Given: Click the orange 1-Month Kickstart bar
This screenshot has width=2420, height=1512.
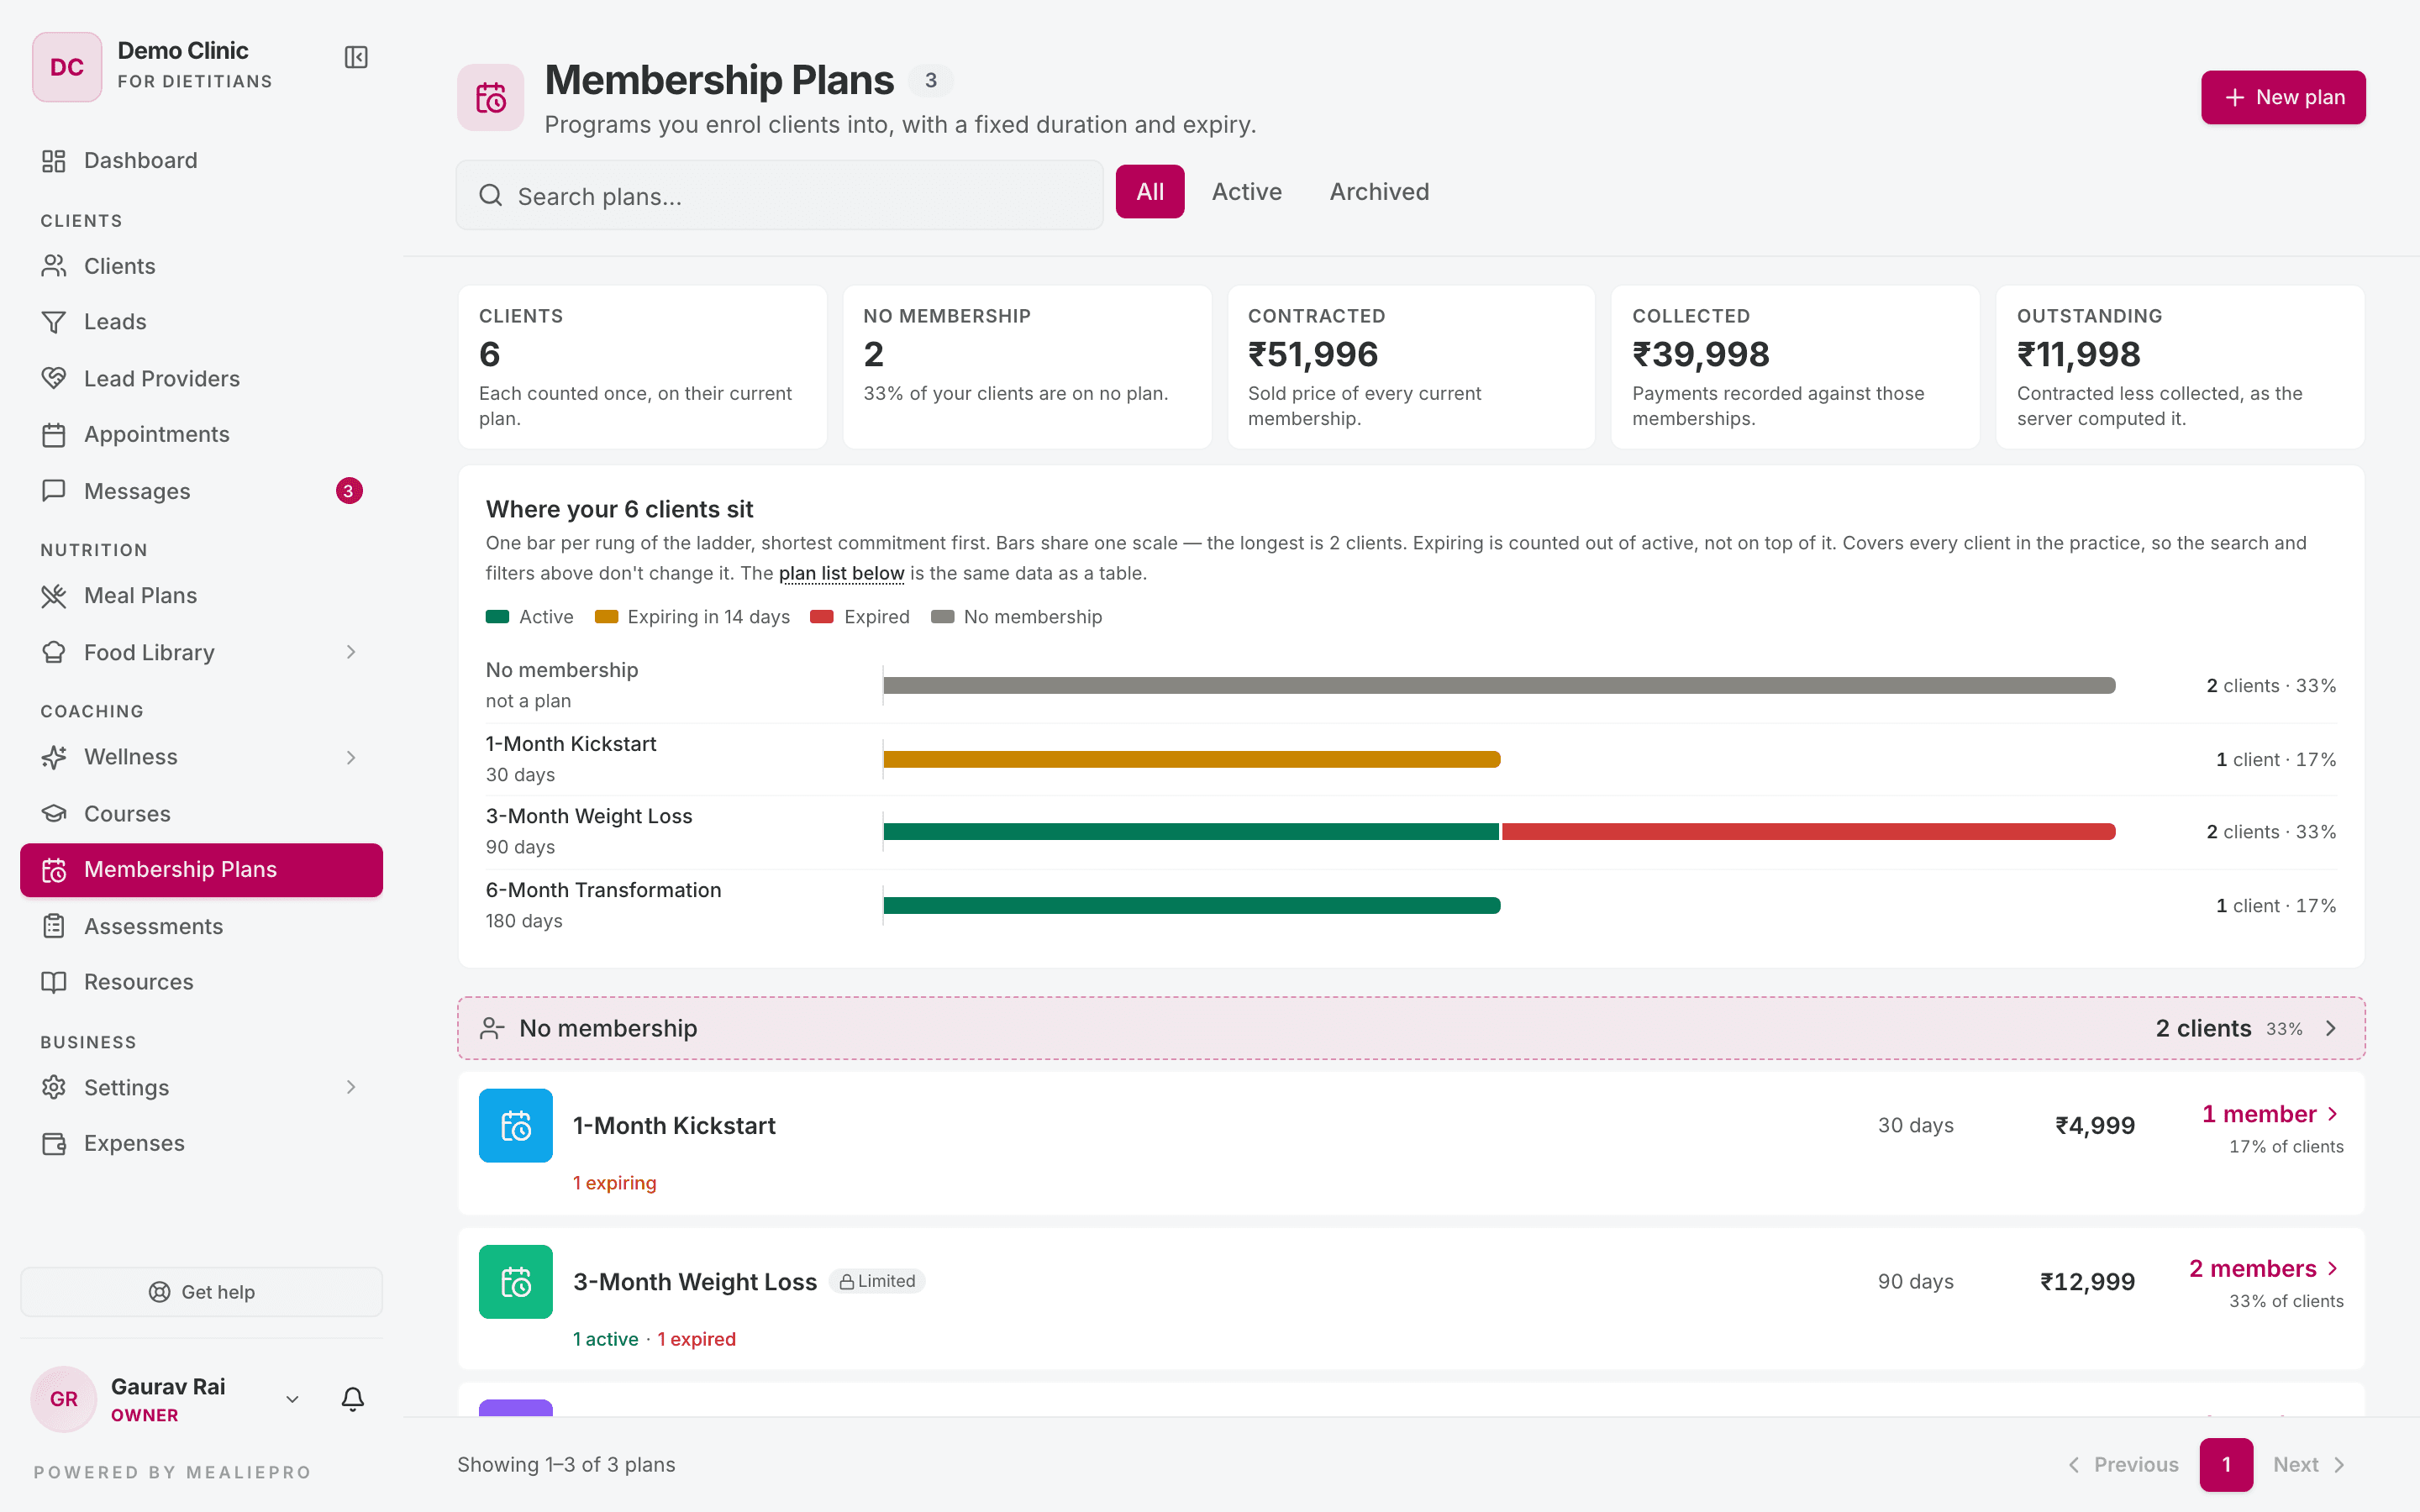Looking at the screenshot, I should [1191, 759].
